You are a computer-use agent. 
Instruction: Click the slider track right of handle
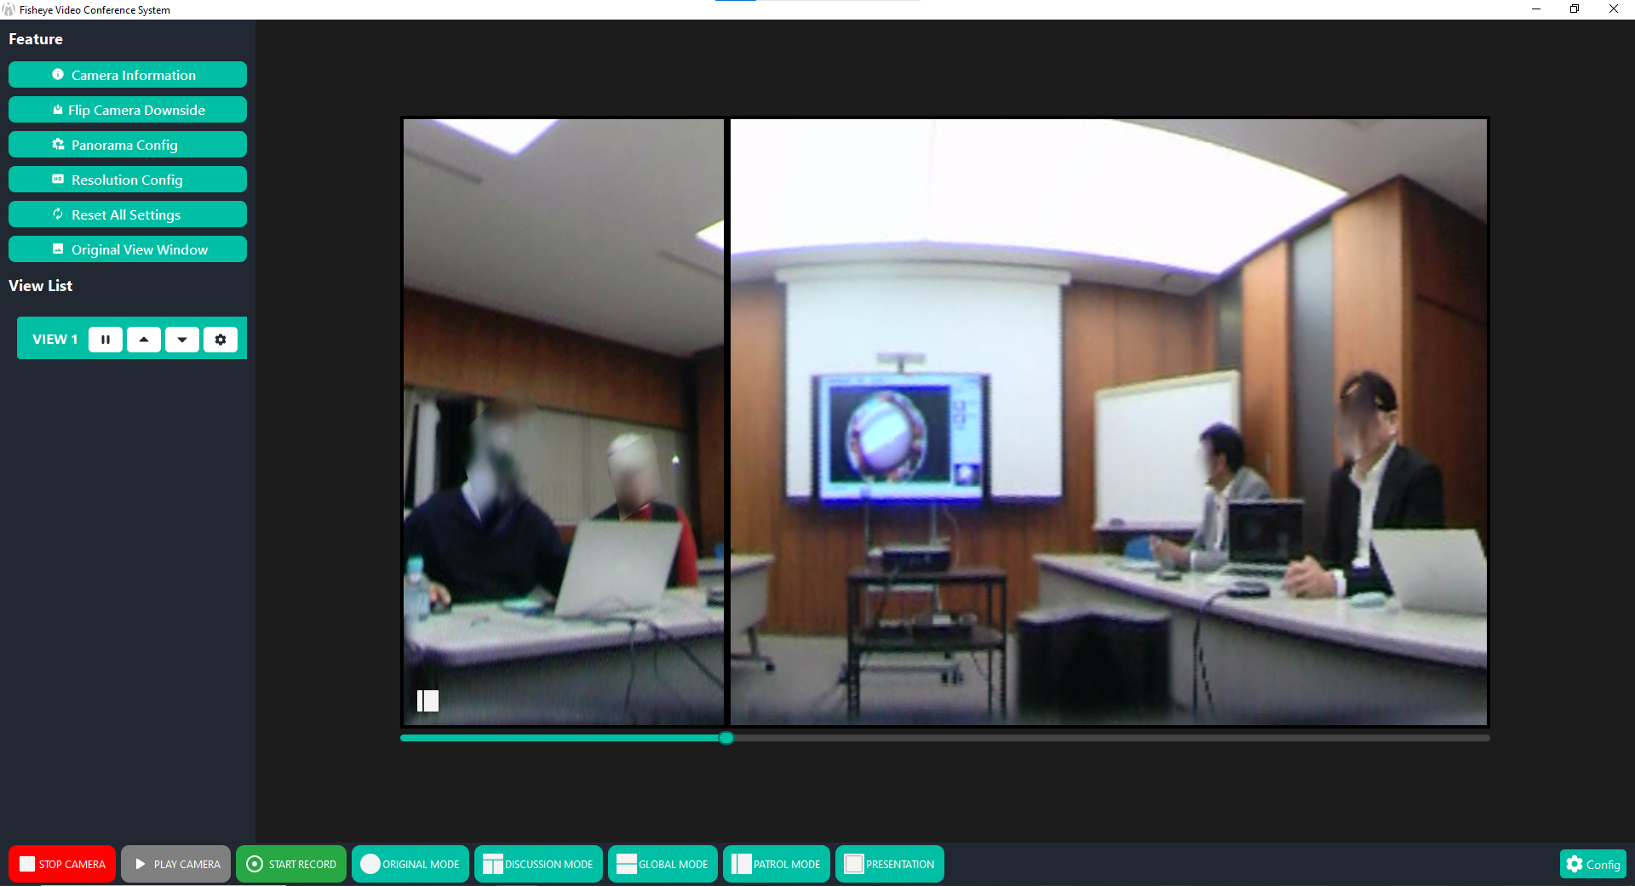[1112, 738]
